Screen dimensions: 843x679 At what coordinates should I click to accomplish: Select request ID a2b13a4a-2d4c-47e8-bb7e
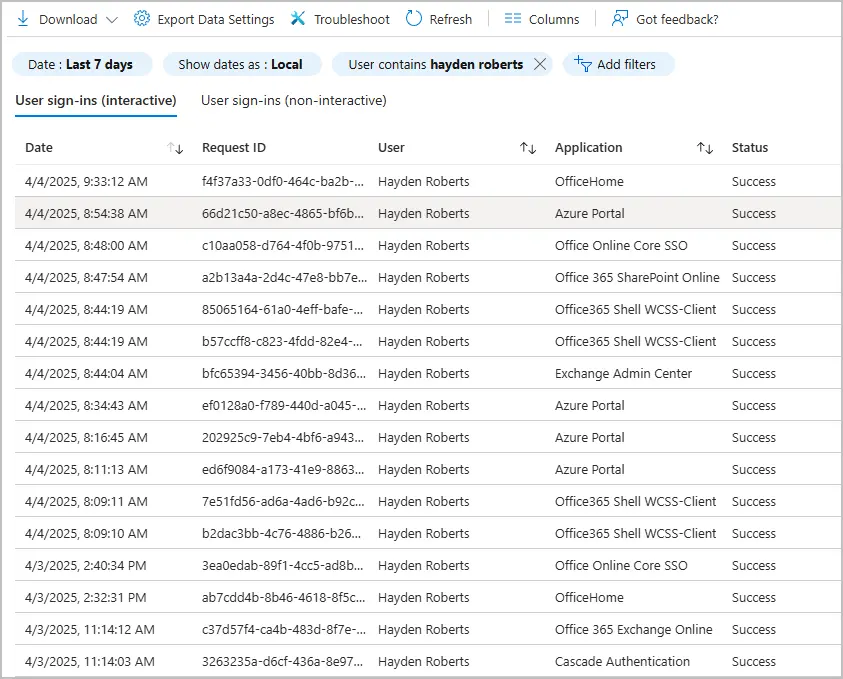(284, 277)
